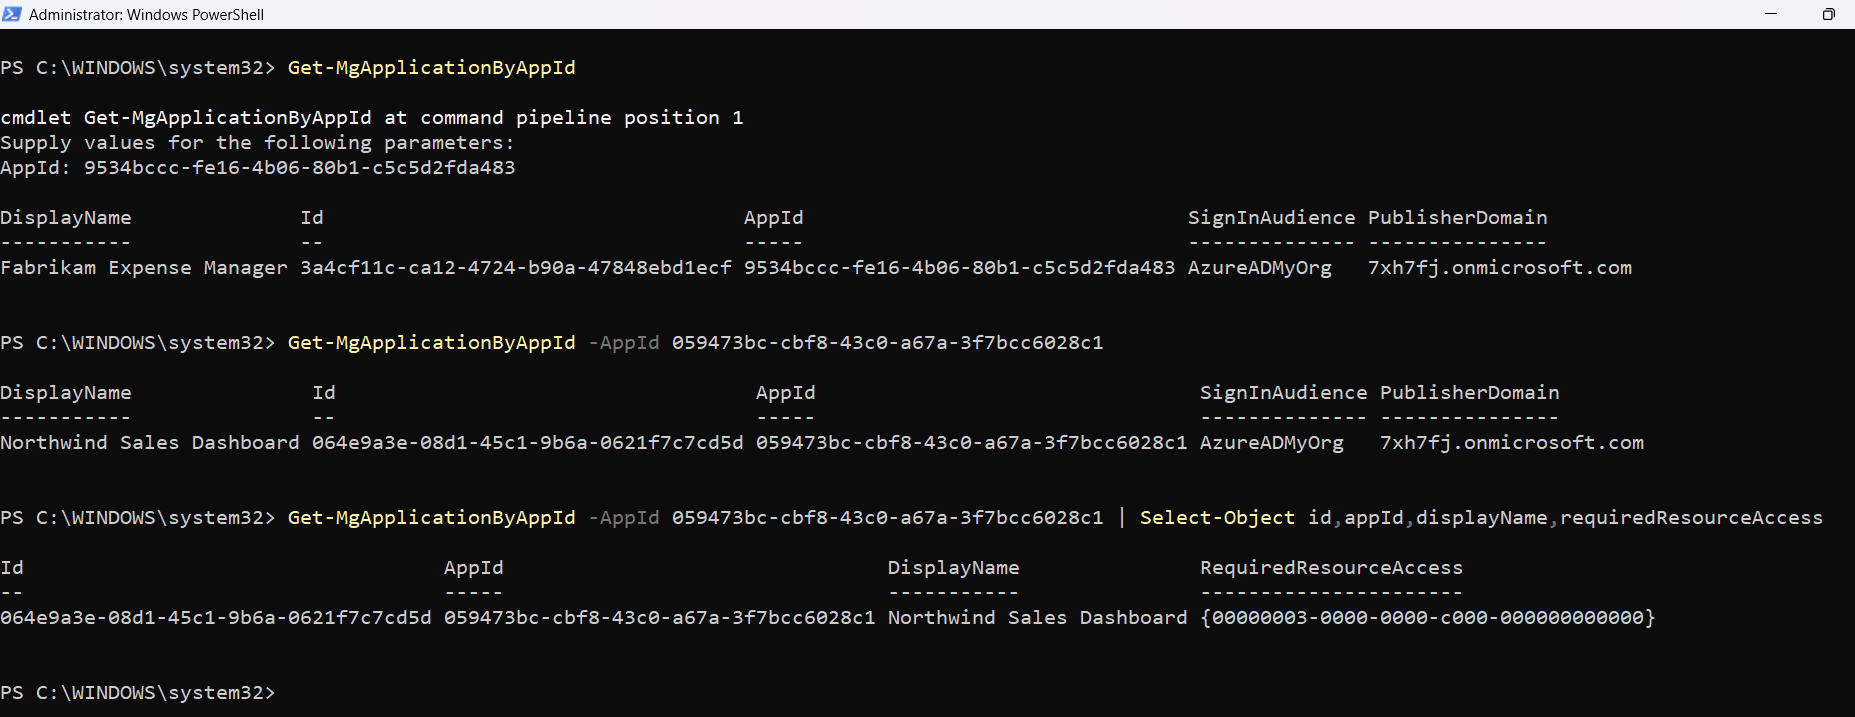Click the "Administrator: Windows PowerShell" title text
Image resolution: width=1855 pixels, height=717 pixels.
coord(146,14)
